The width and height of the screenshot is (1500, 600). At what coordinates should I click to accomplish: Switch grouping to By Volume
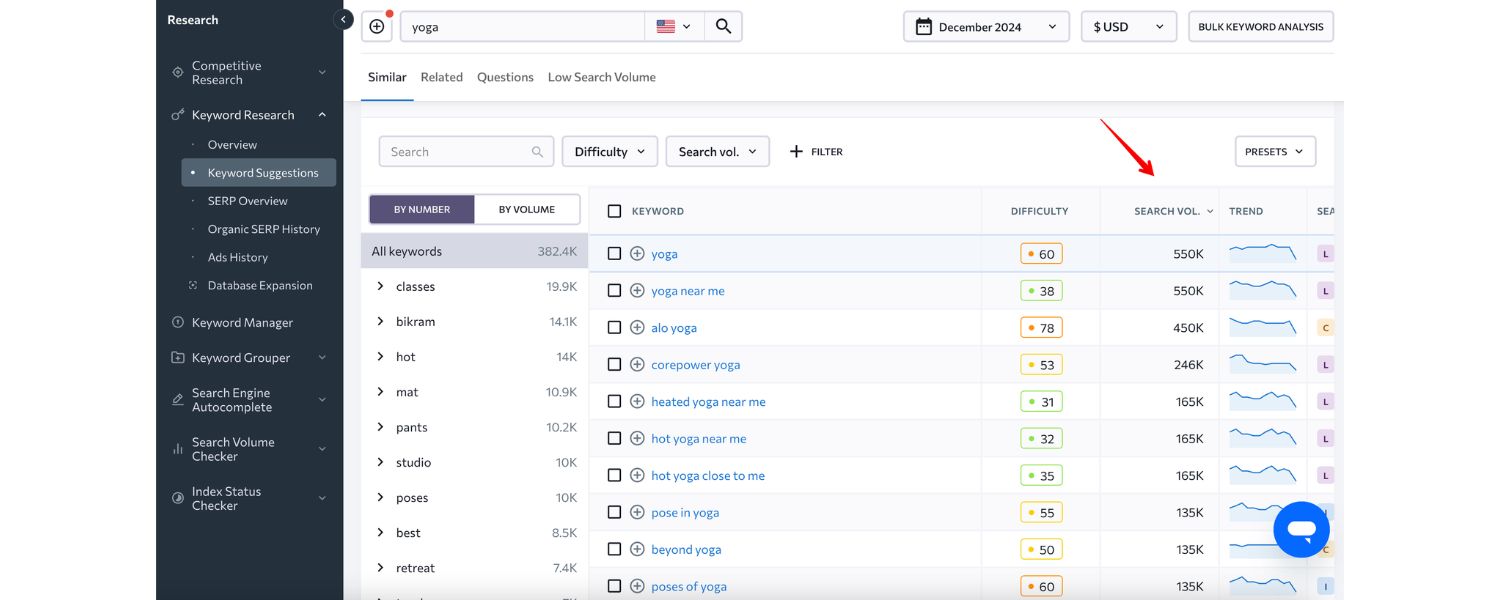coord(526,209)
